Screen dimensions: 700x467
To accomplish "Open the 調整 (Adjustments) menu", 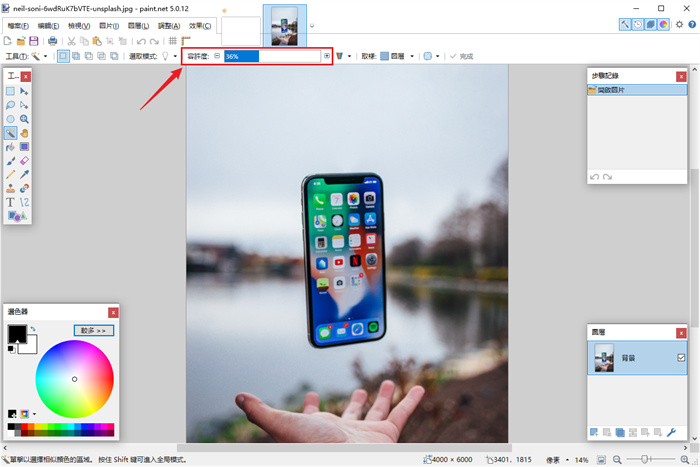I will (169, 25).
